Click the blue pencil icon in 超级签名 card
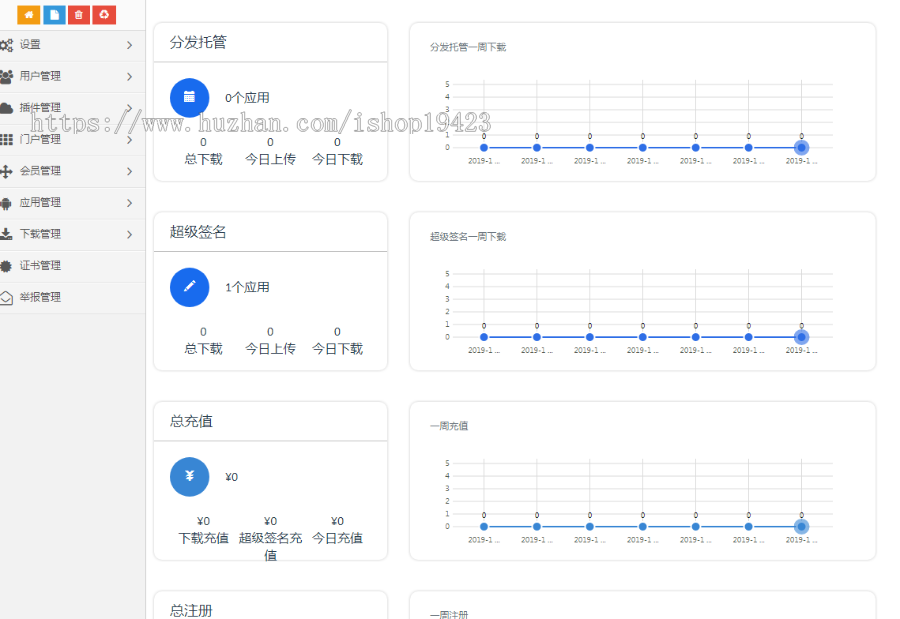Image resolution: width=900 pixels, height=619 pixels. [189, 287]
